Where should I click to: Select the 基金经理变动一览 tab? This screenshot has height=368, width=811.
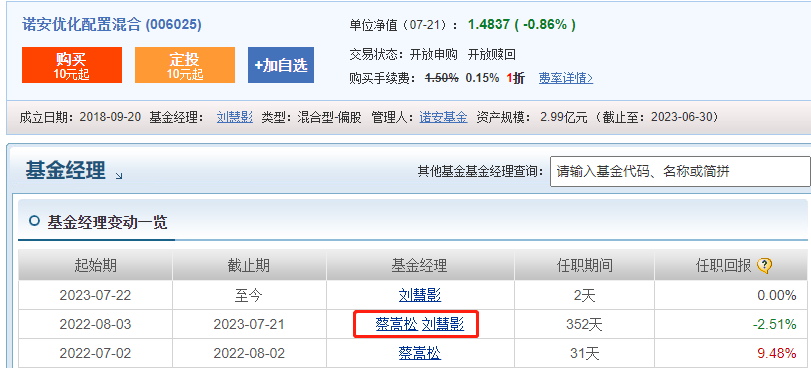coord(97,223)
